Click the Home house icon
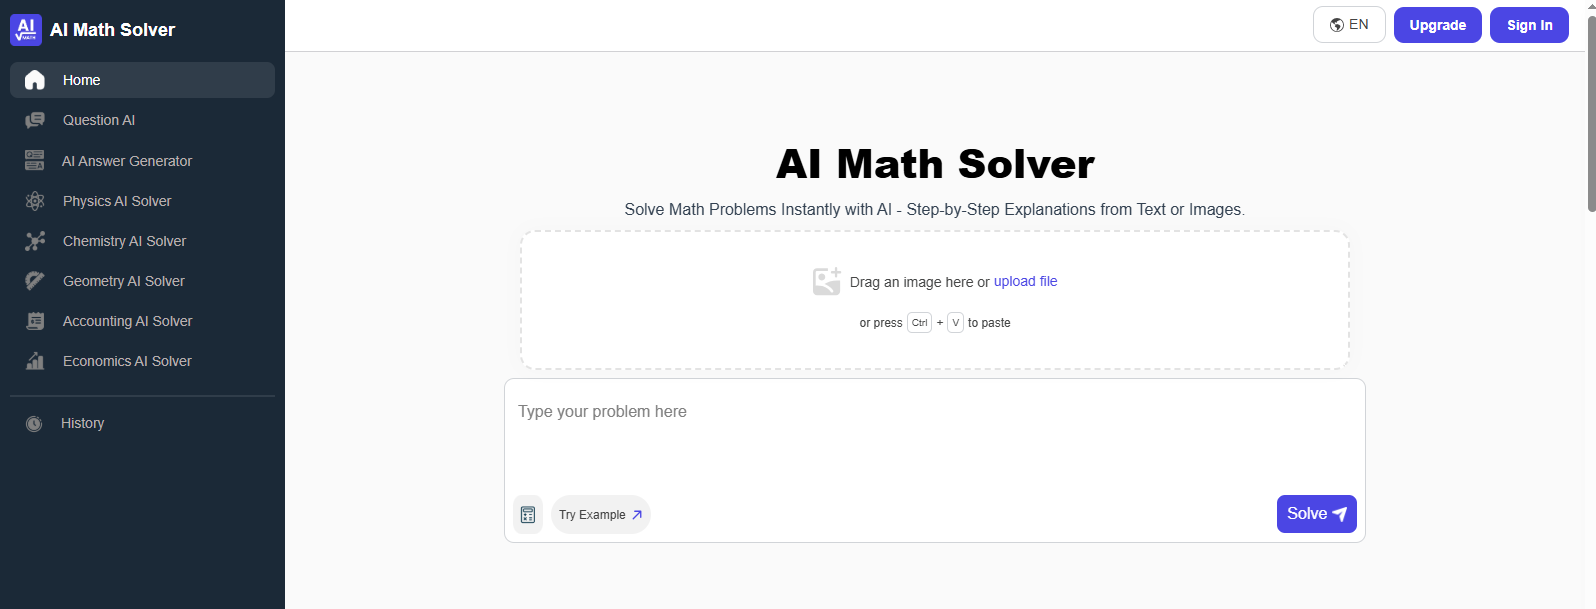The image size is (1596, 609). [x=35, y=80]
